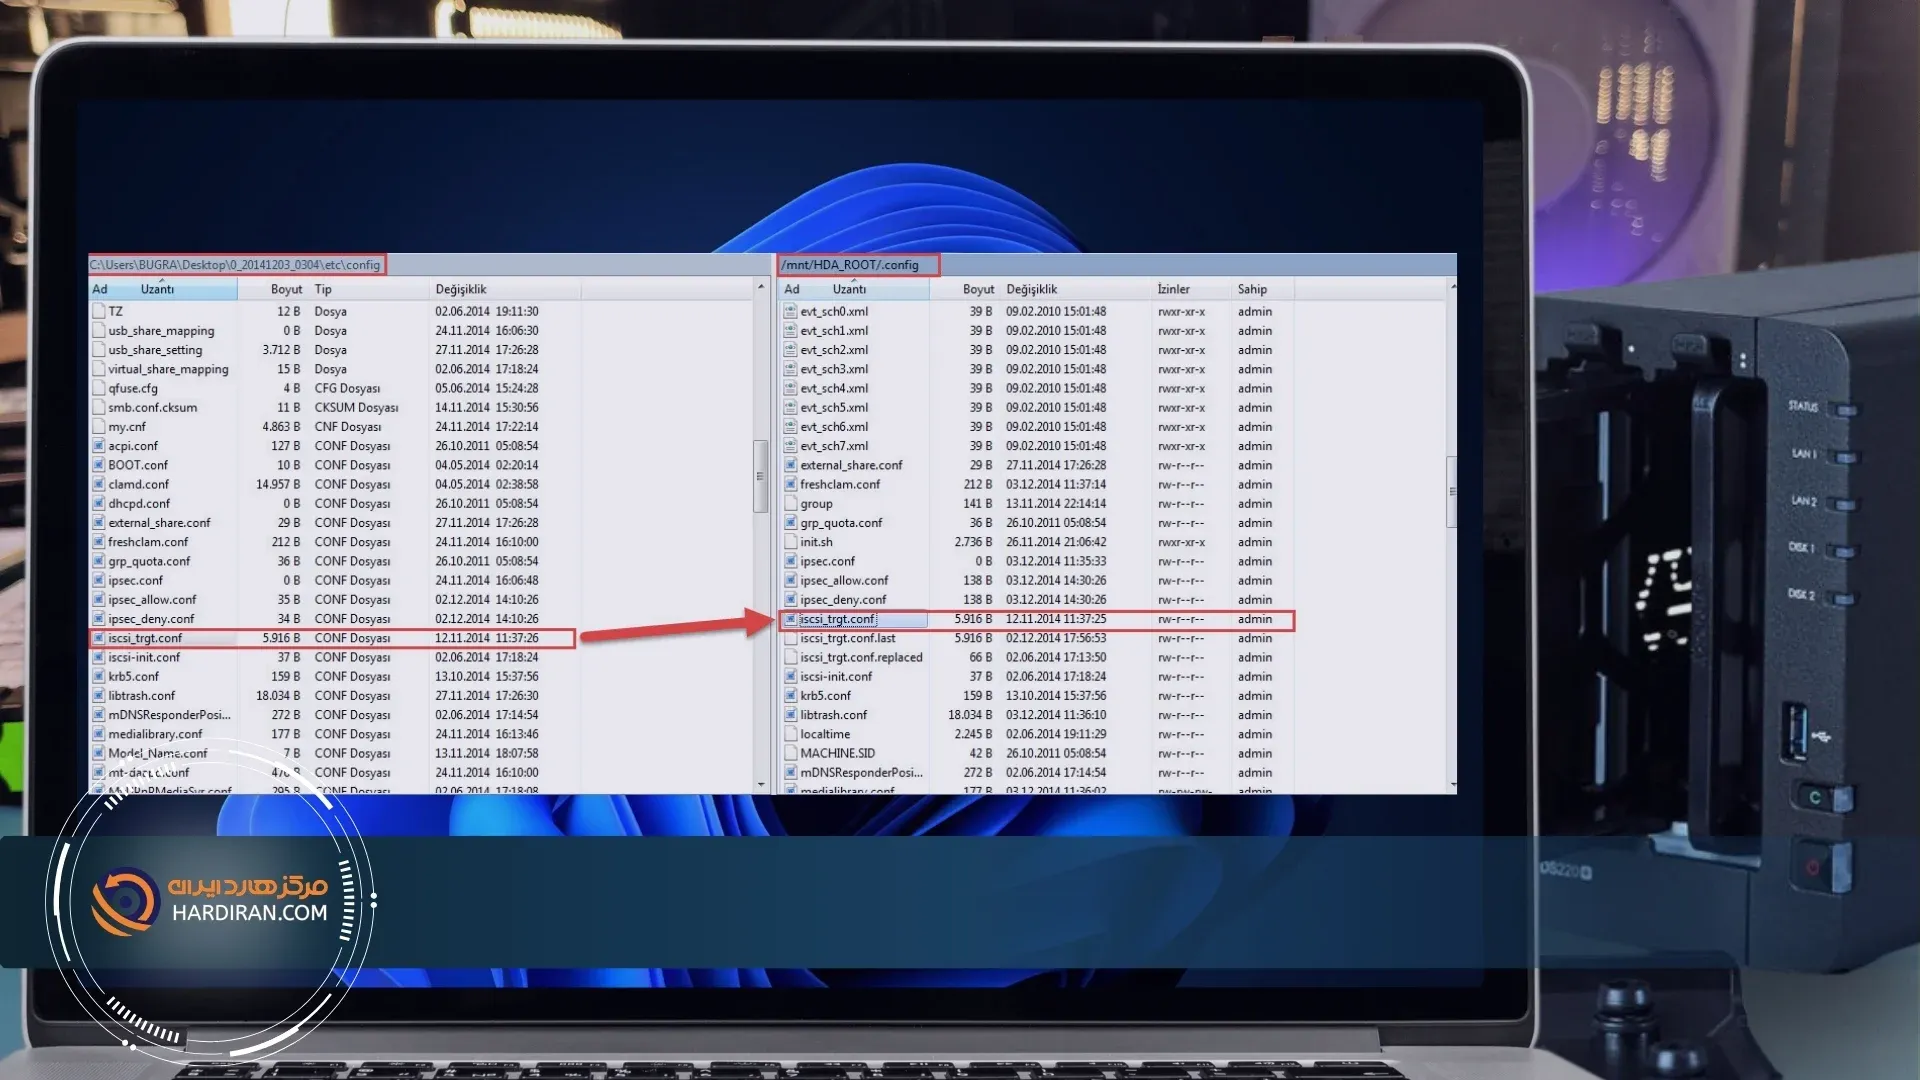Sort remote panel by İzinler column

1173,289
